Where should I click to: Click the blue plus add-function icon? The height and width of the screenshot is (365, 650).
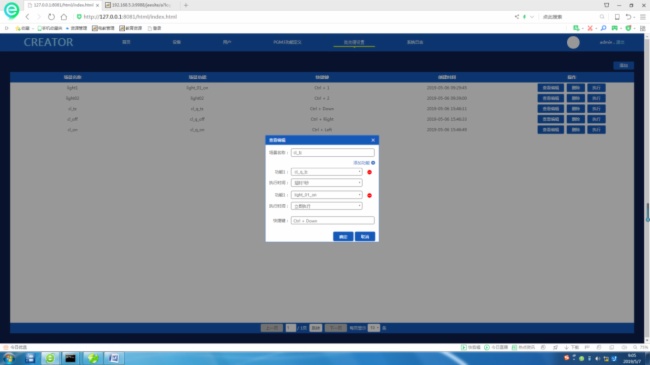(x=373, y=163)
